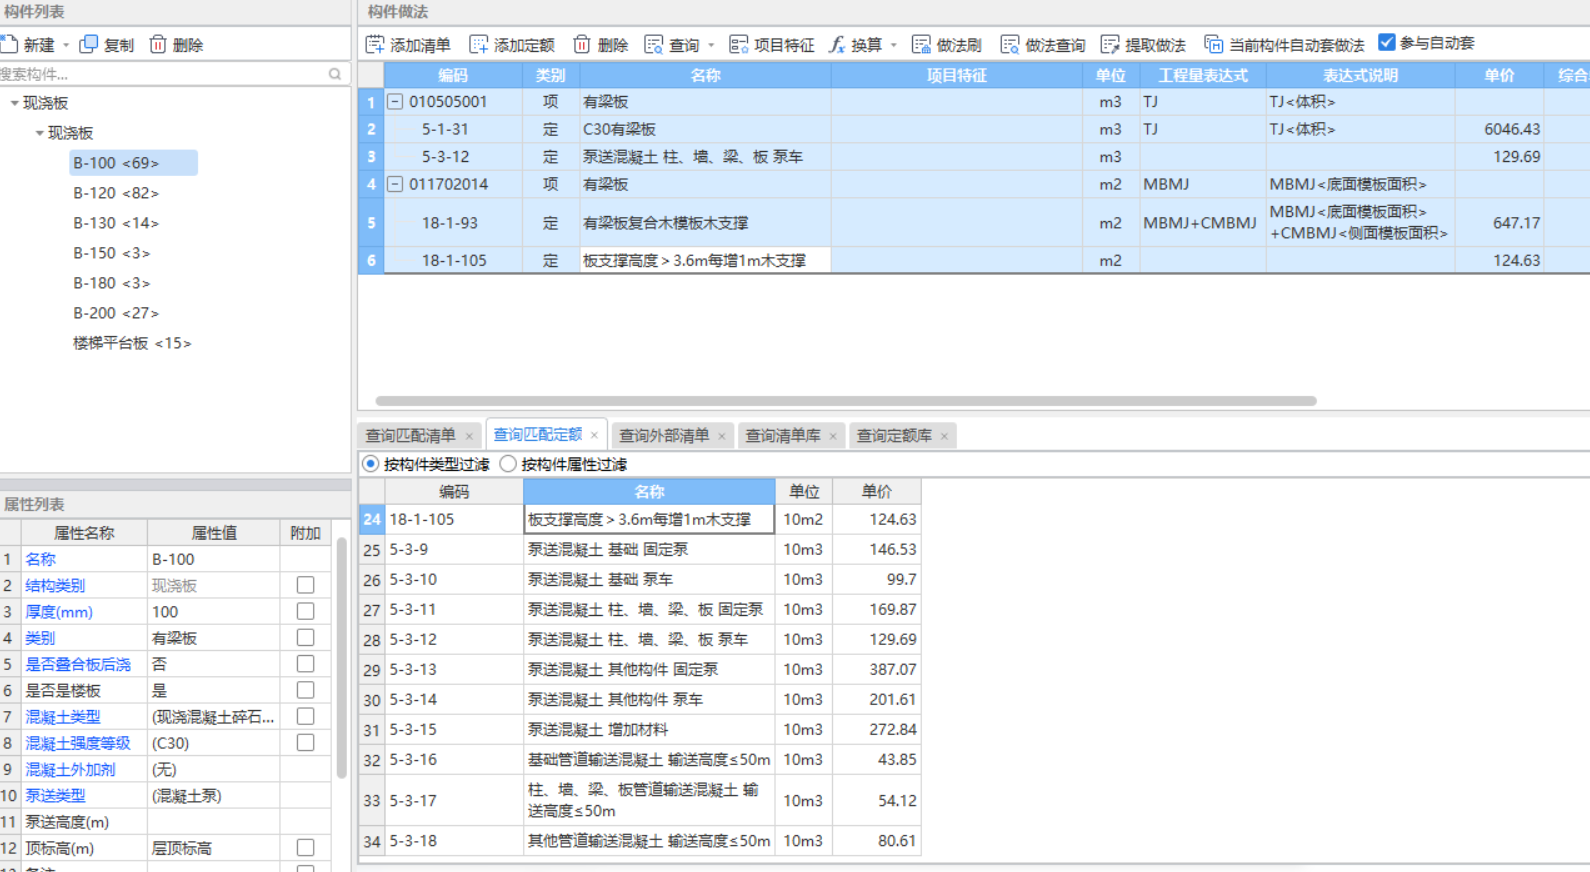The height and width of the screenshot is (872, 1590).
Task: Select quota row 5-3-12 泵送混凝土 泵车
Action: tap(640, 639)
